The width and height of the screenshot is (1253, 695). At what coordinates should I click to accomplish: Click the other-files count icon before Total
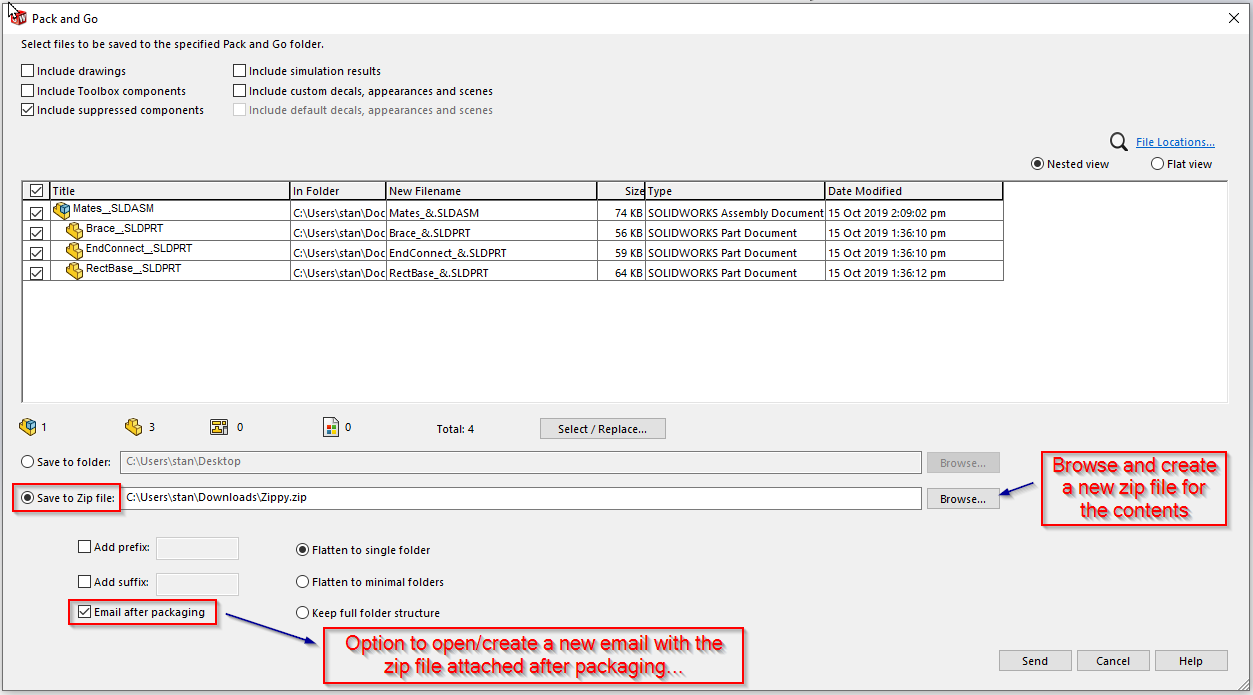(x=332, y=427)
